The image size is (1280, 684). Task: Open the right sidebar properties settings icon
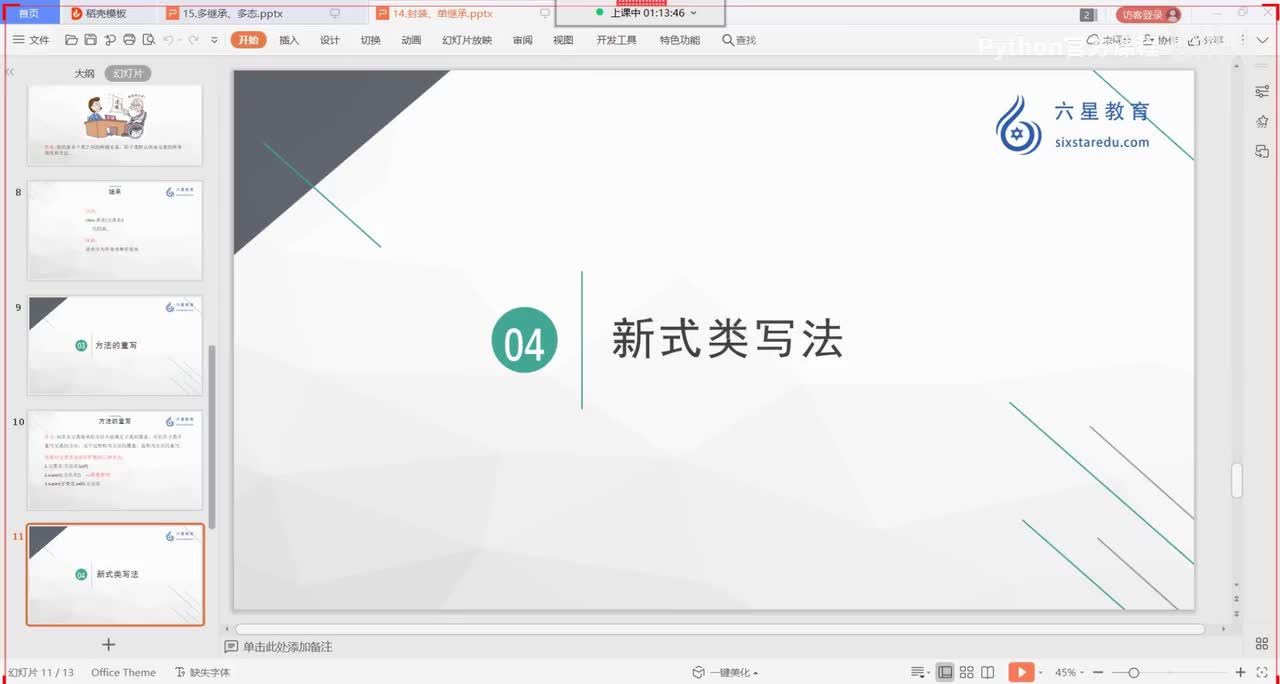click(x=1262, y=91)
